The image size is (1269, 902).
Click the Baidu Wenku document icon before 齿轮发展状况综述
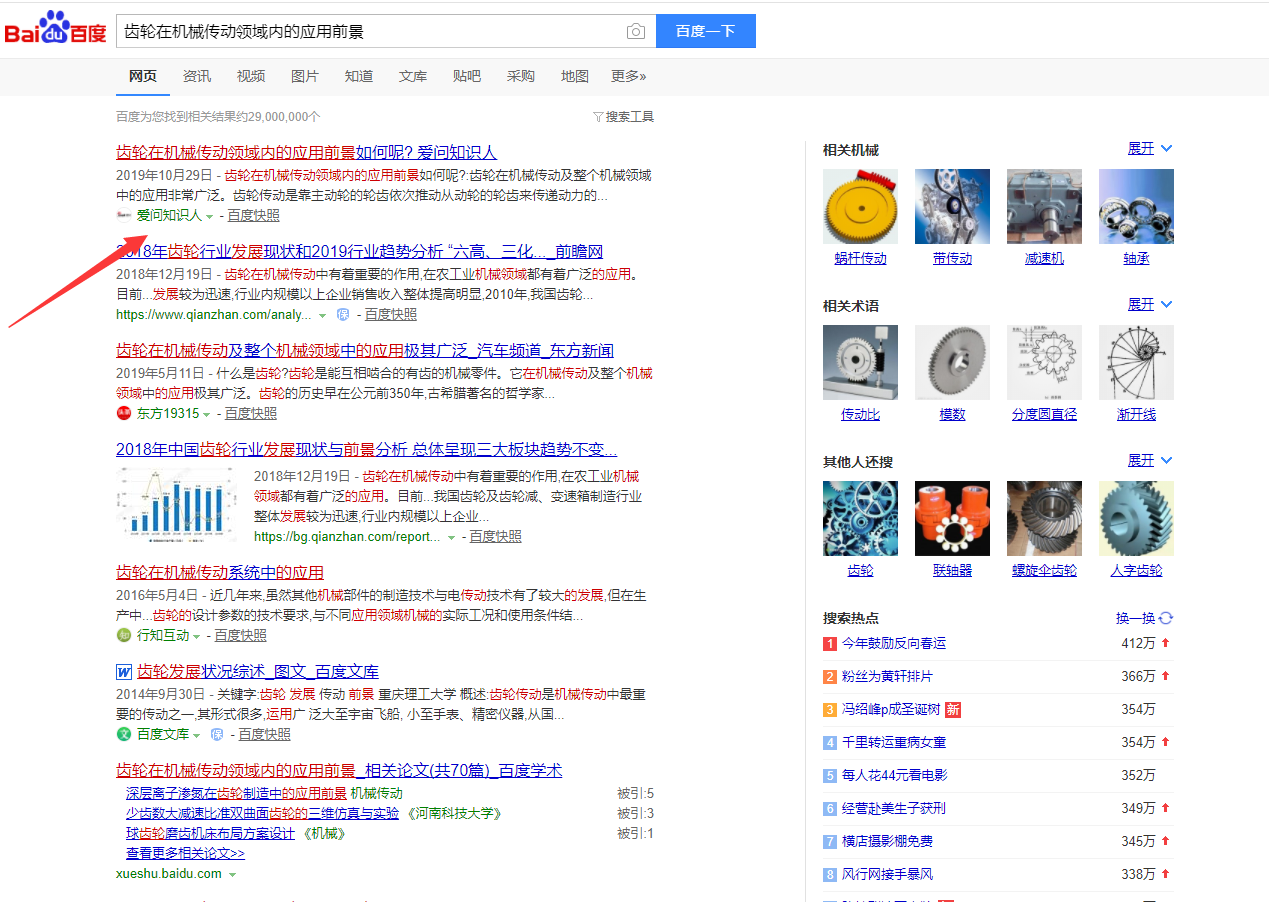point(124,671)
